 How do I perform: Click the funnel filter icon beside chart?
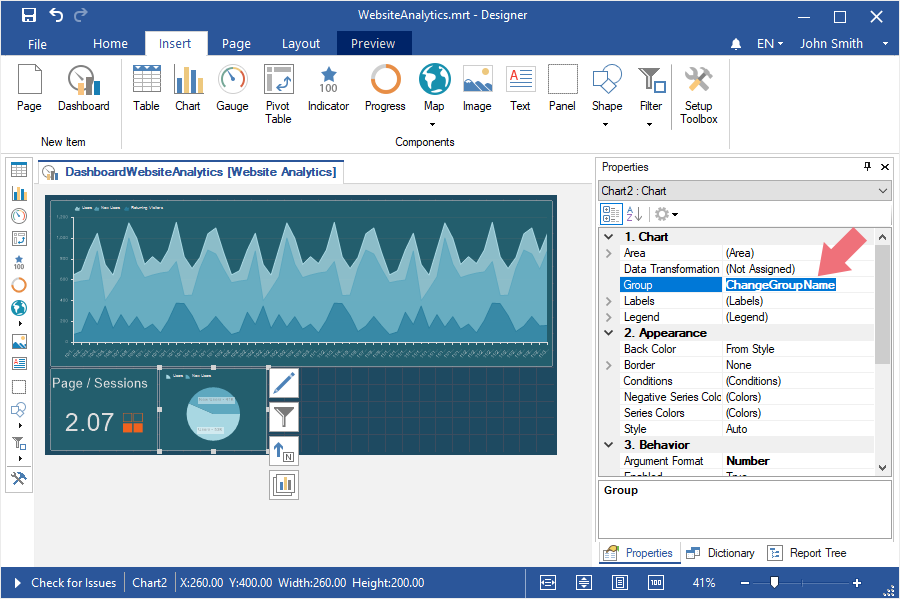click(x=284, y=417)
